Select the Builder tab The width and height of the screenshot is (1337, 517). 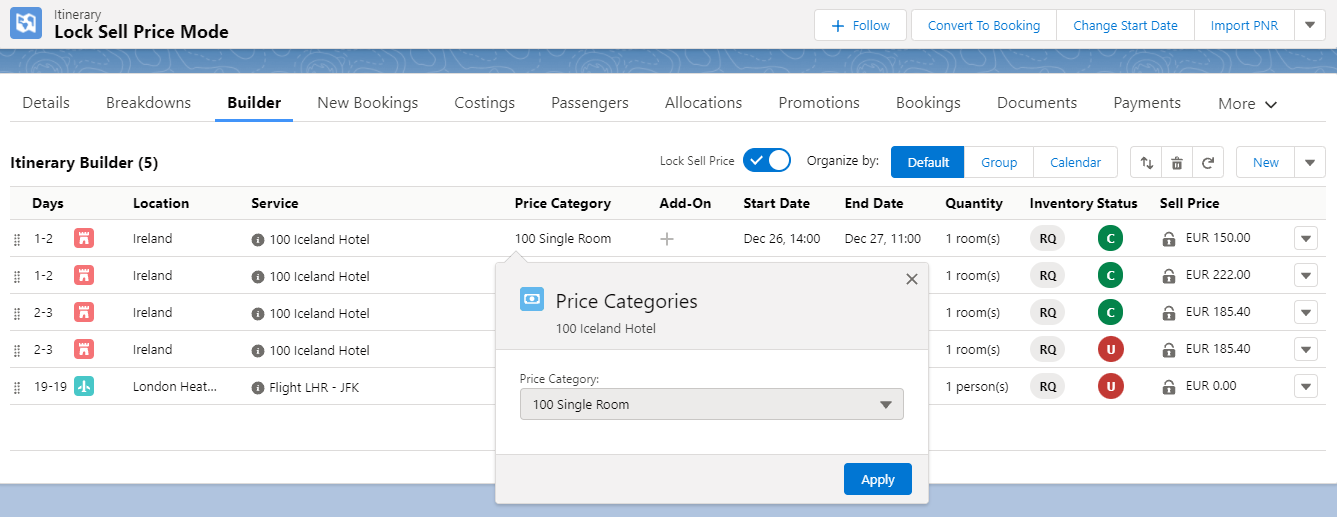click(x=254, y=102)
